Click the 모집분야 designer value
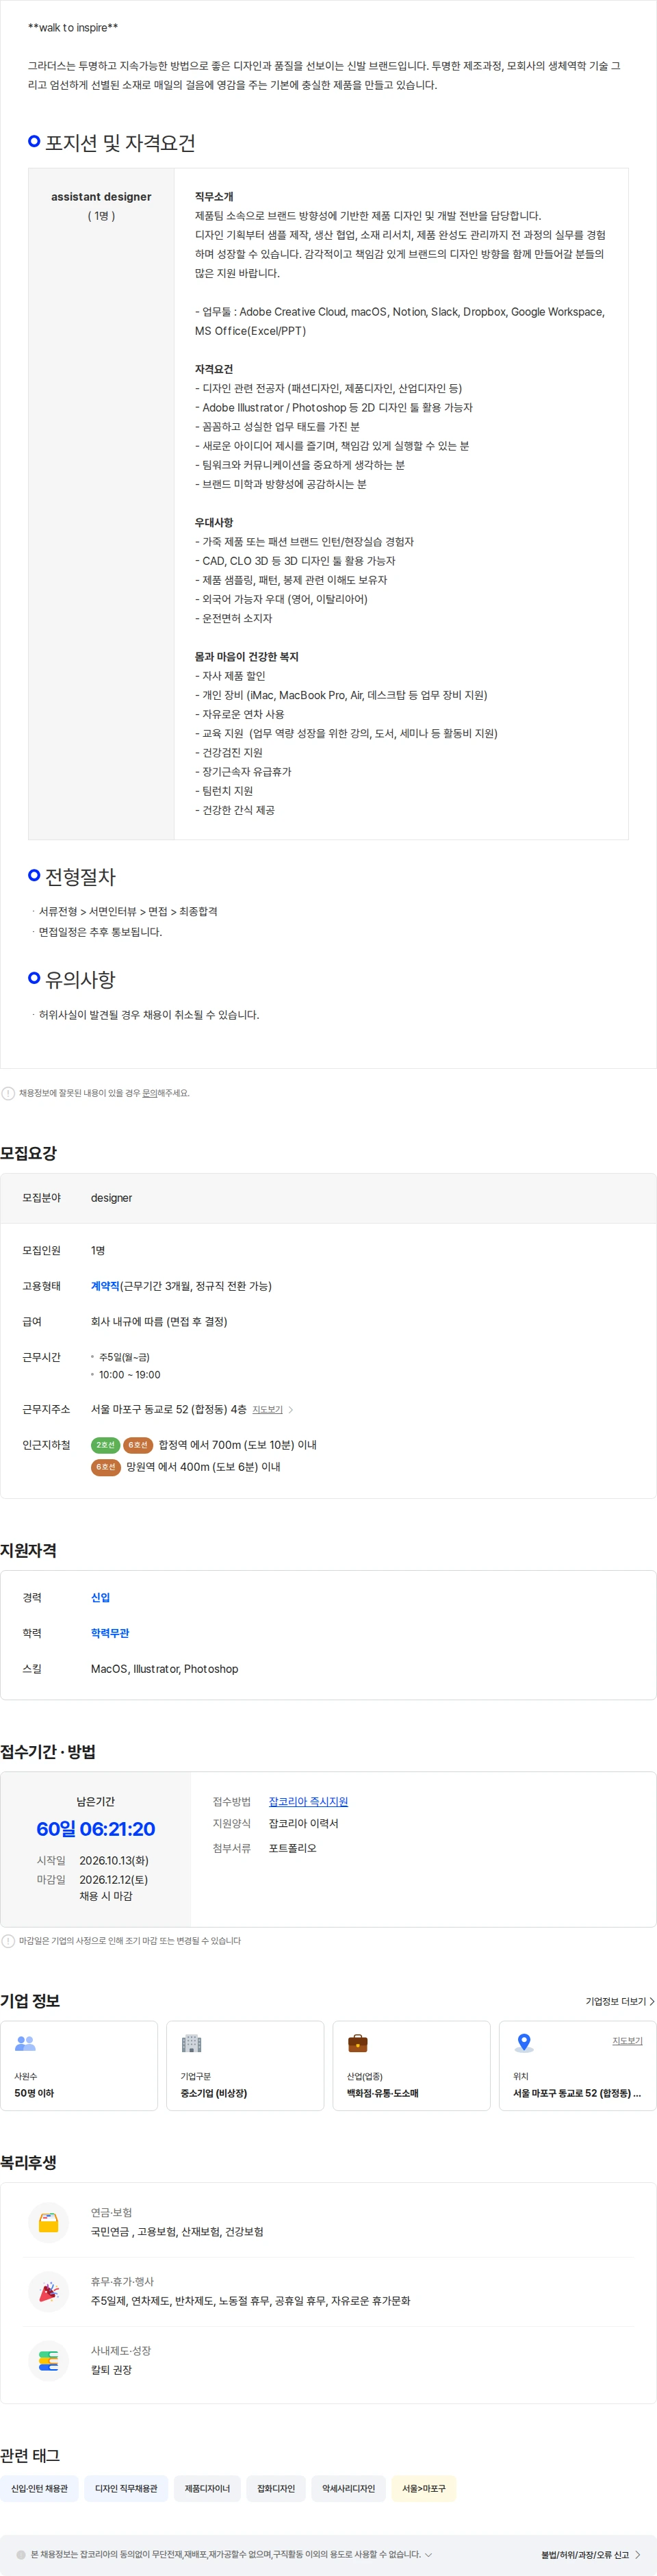The height and width of the screenshot is (2576, 657). pyautogui.click(x=111, y=1198)
